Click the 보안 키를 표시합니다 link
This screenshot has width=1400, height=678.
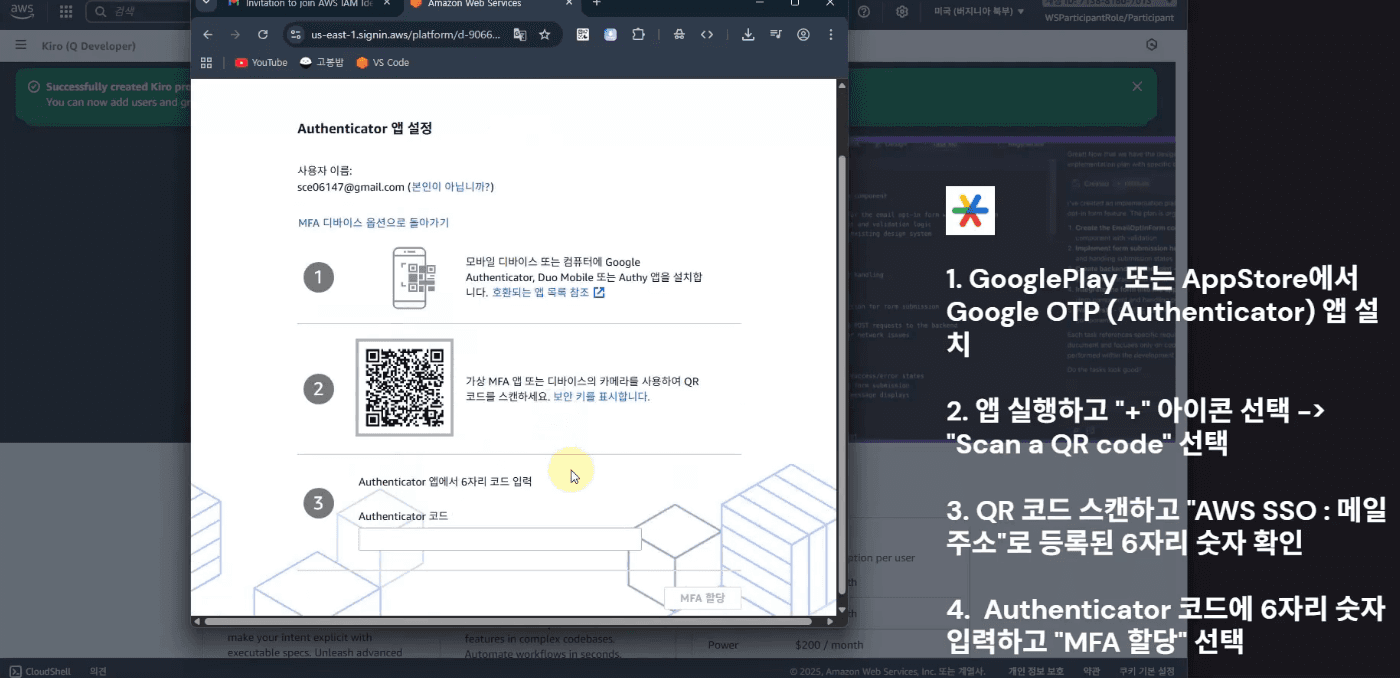pyautogui.click(x=601, y=396)
